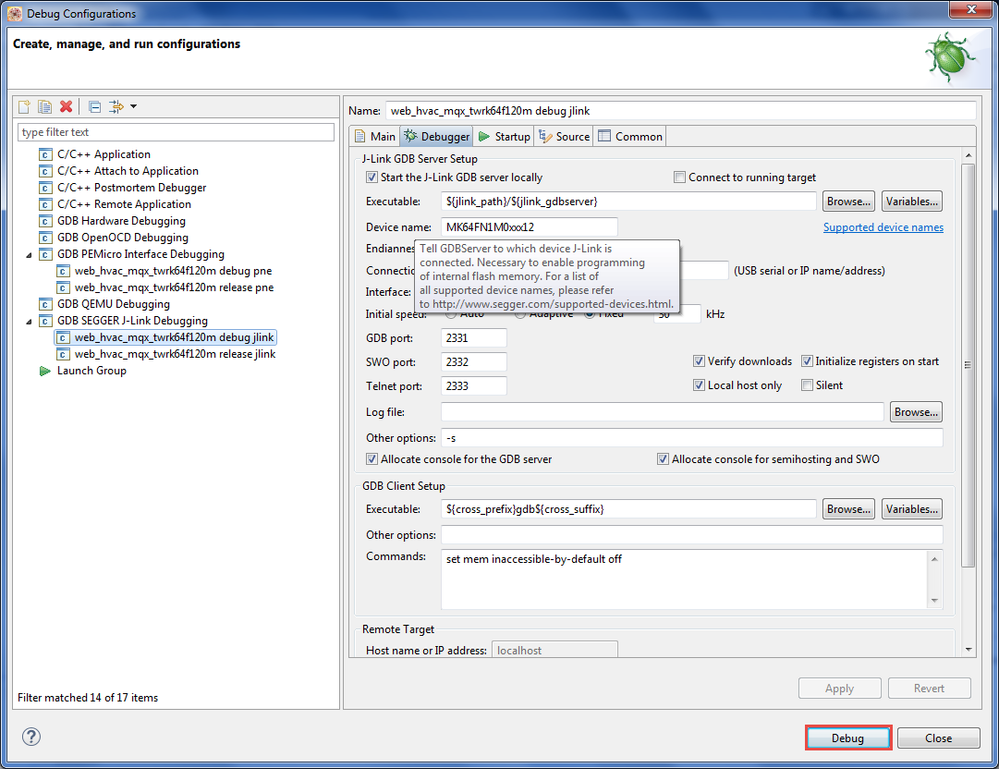Click the Collapse All toolbar icon
This screenshot has height=769, width=999.
[94, 106]
